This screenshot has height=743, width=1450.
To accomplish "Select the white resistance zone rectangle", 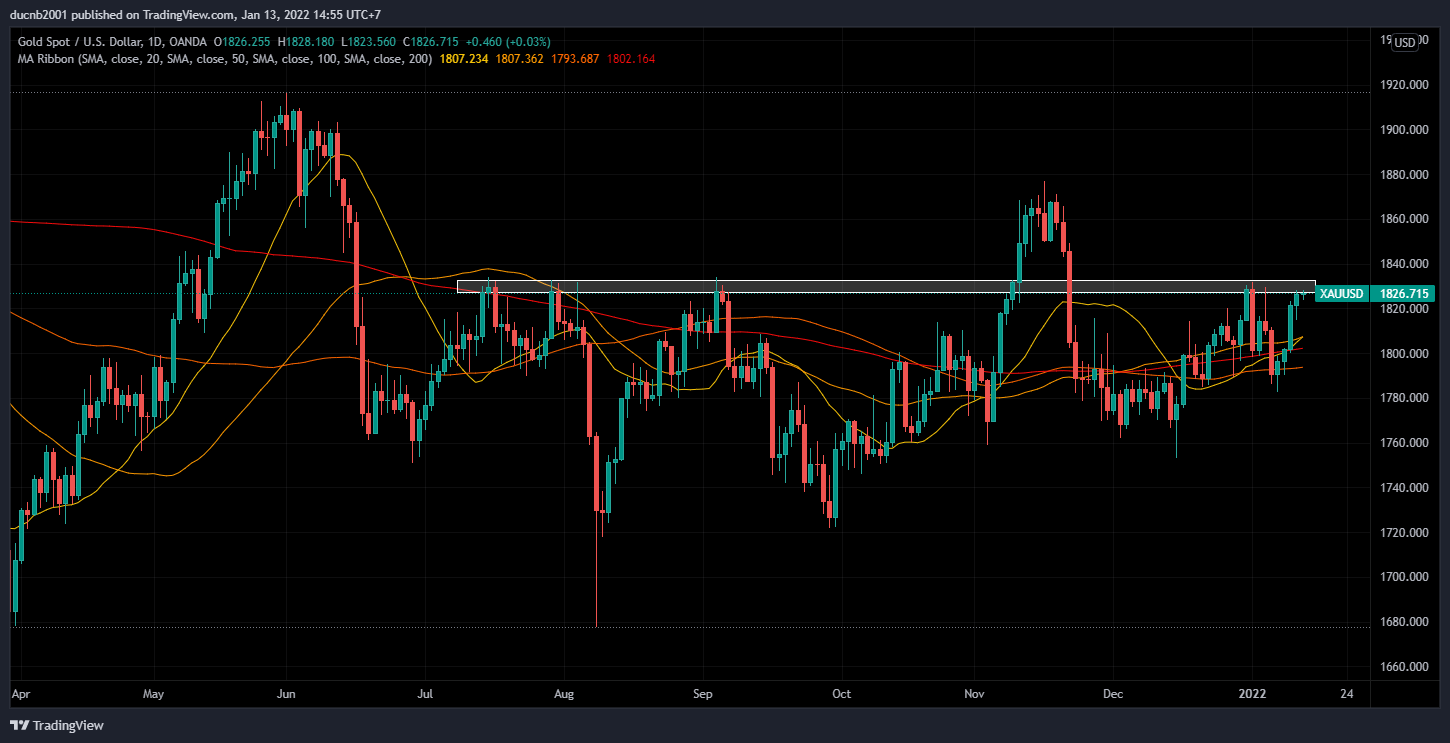I will tap(886, 287).
